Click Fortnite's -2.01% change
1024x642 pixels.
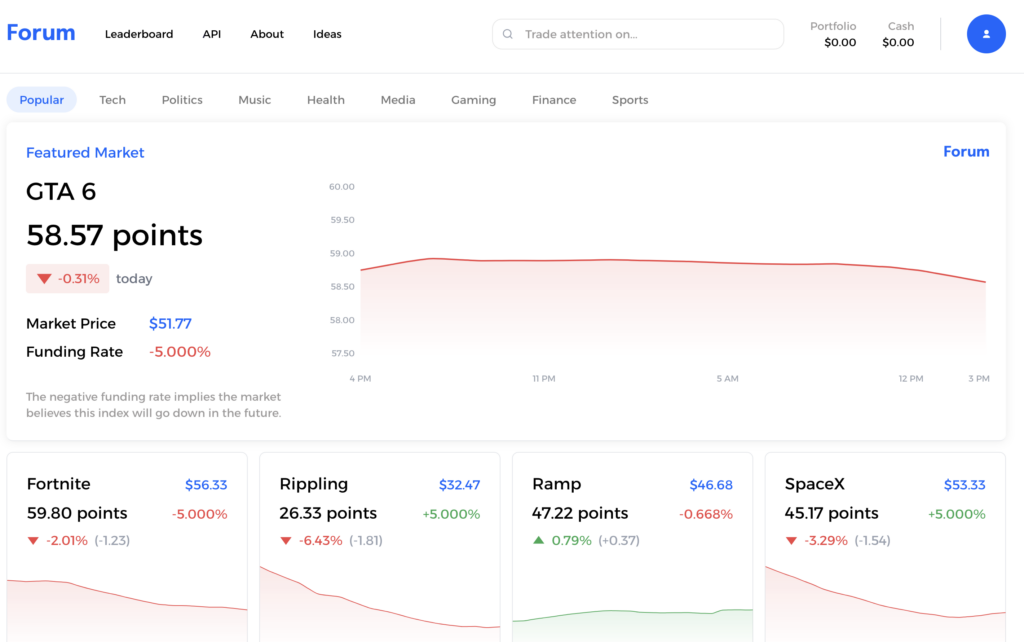[67, 541]
